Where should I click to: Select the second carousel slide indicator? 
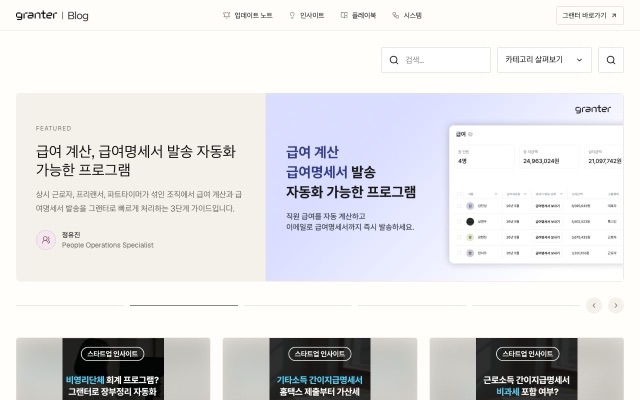tap(184, 305)
